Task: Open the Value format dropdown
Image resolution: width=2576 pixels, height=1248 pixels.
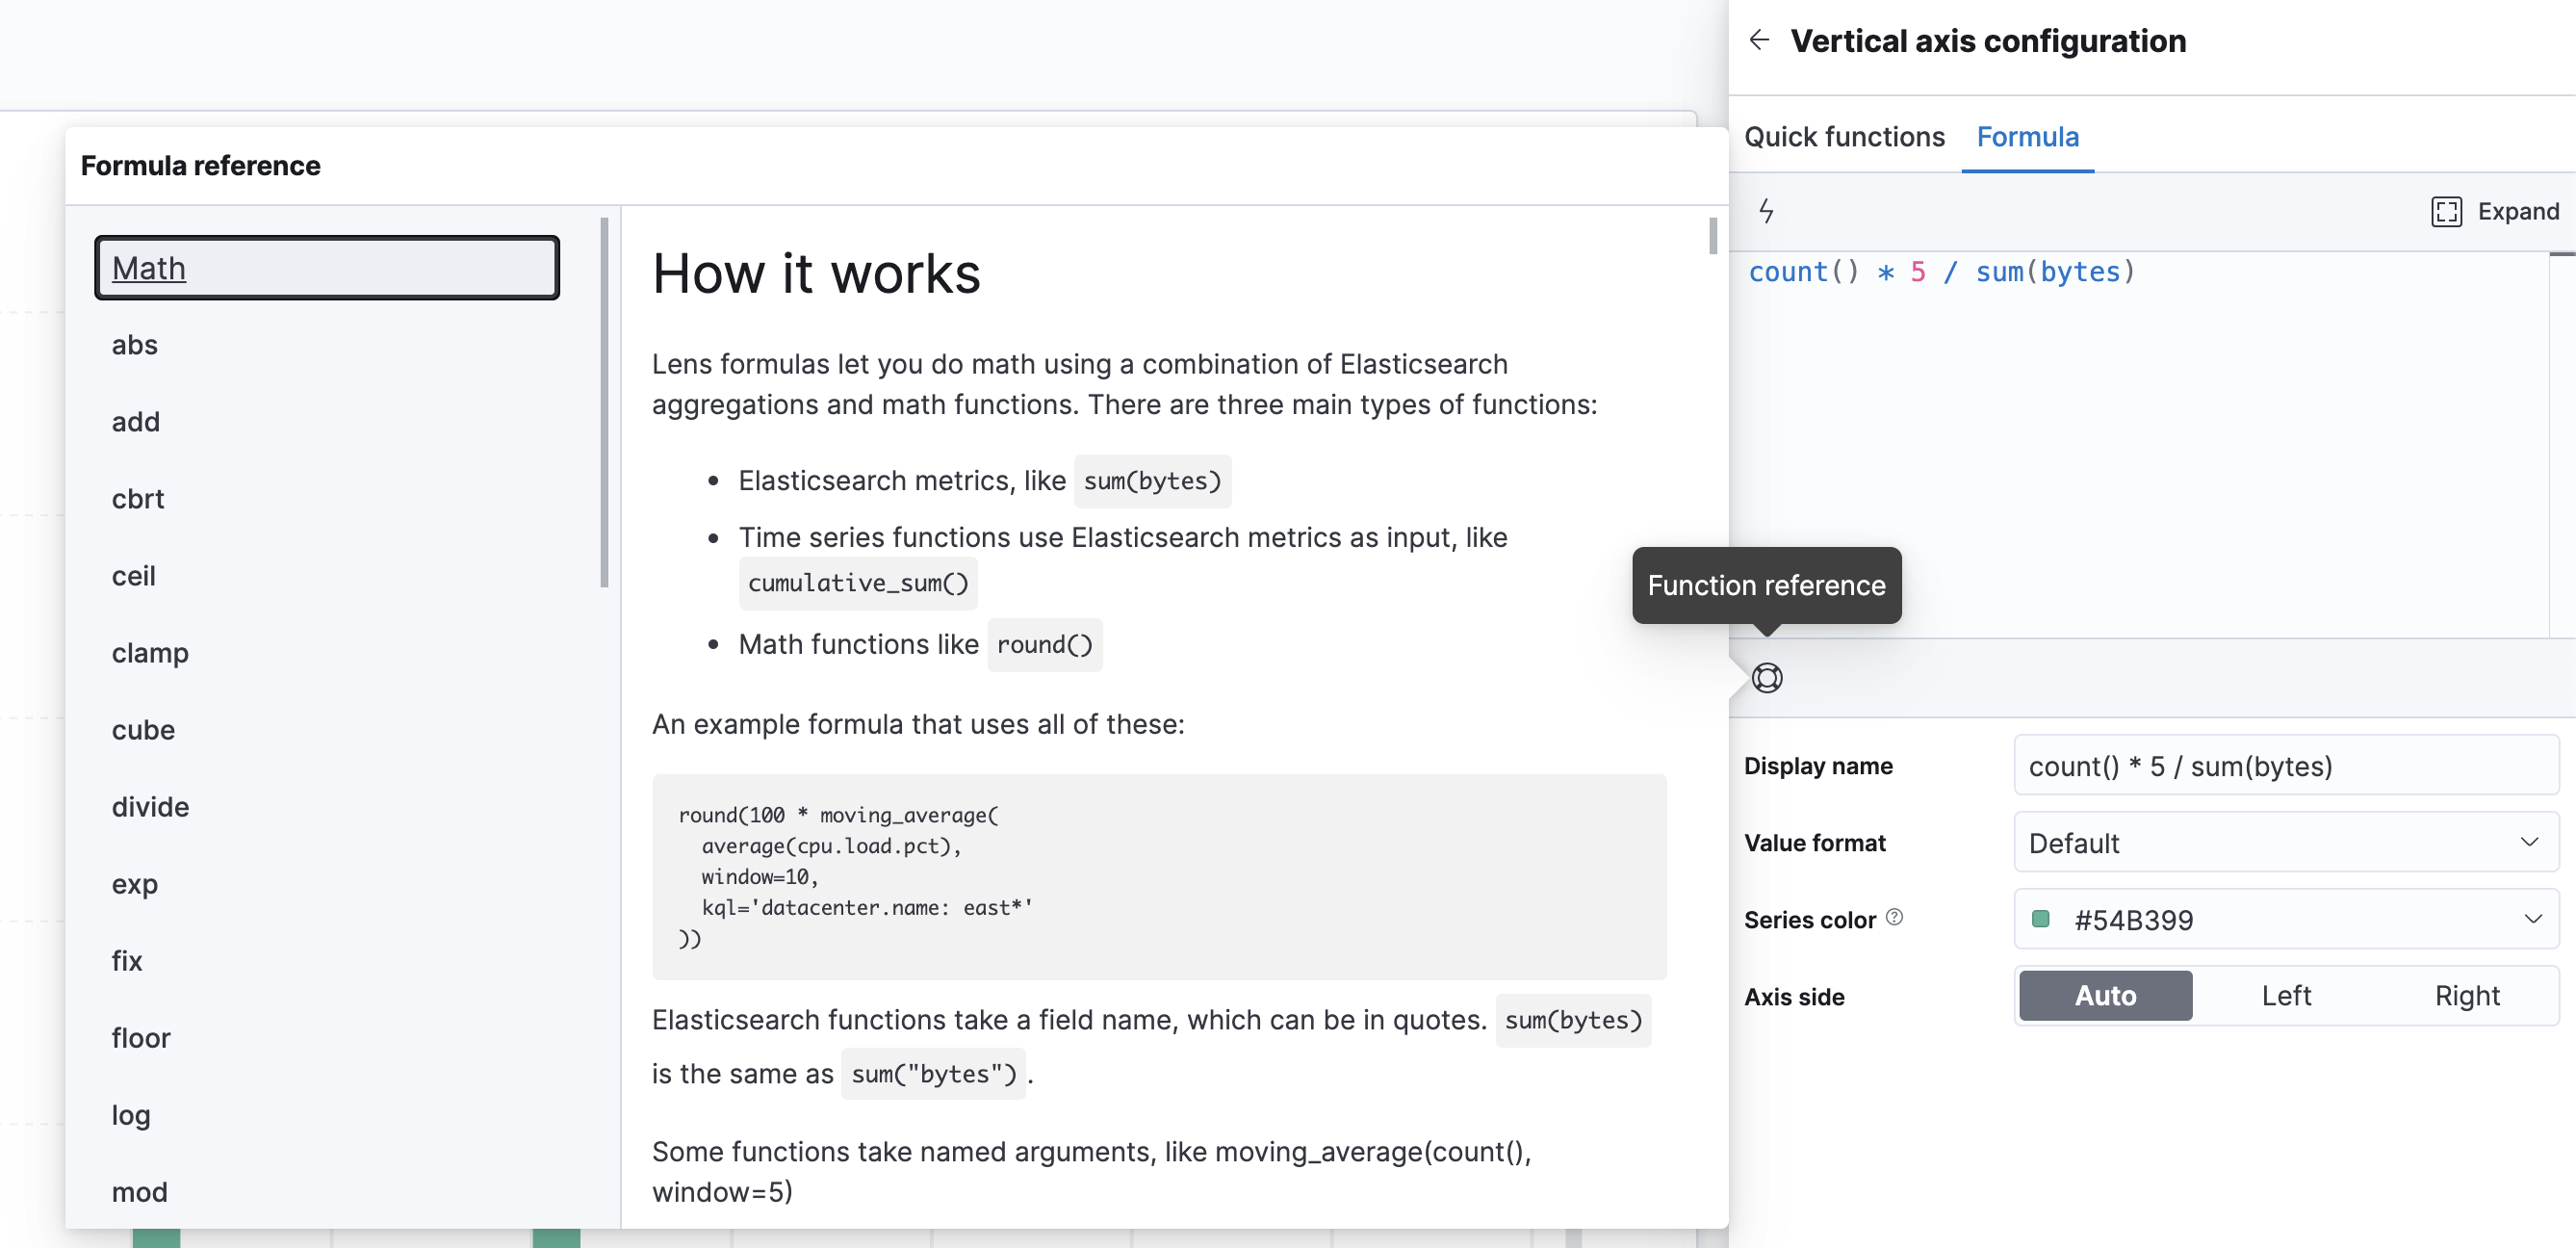Action: coord(2285,843)
